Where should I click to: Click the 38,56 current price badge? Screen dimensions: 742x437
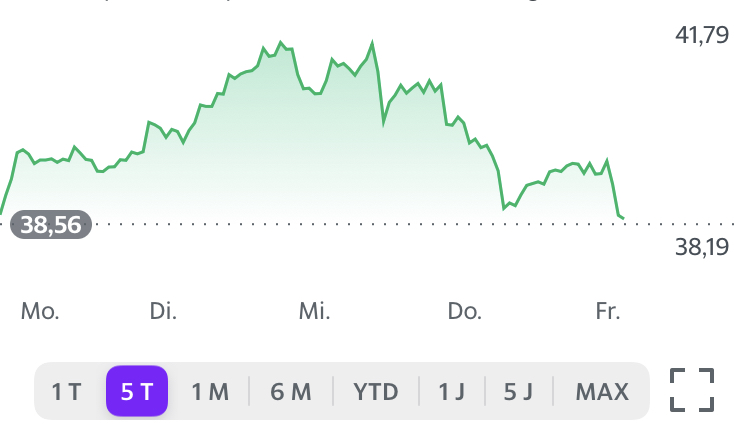(51, 225)
